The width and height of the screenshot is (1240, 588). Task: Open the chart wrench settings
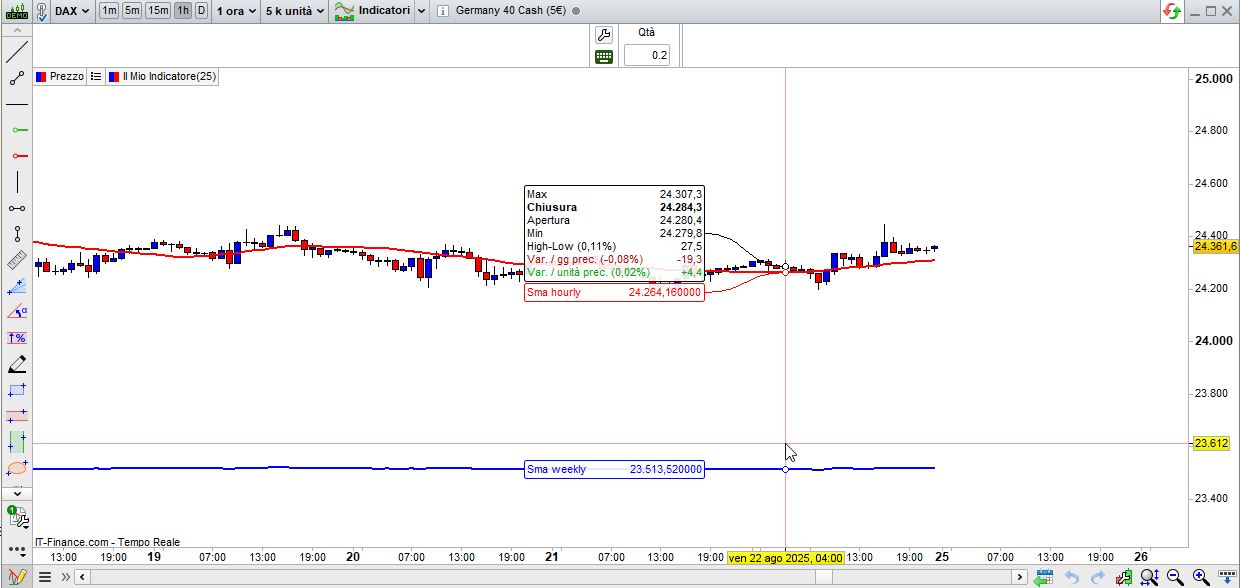point(603,34)
